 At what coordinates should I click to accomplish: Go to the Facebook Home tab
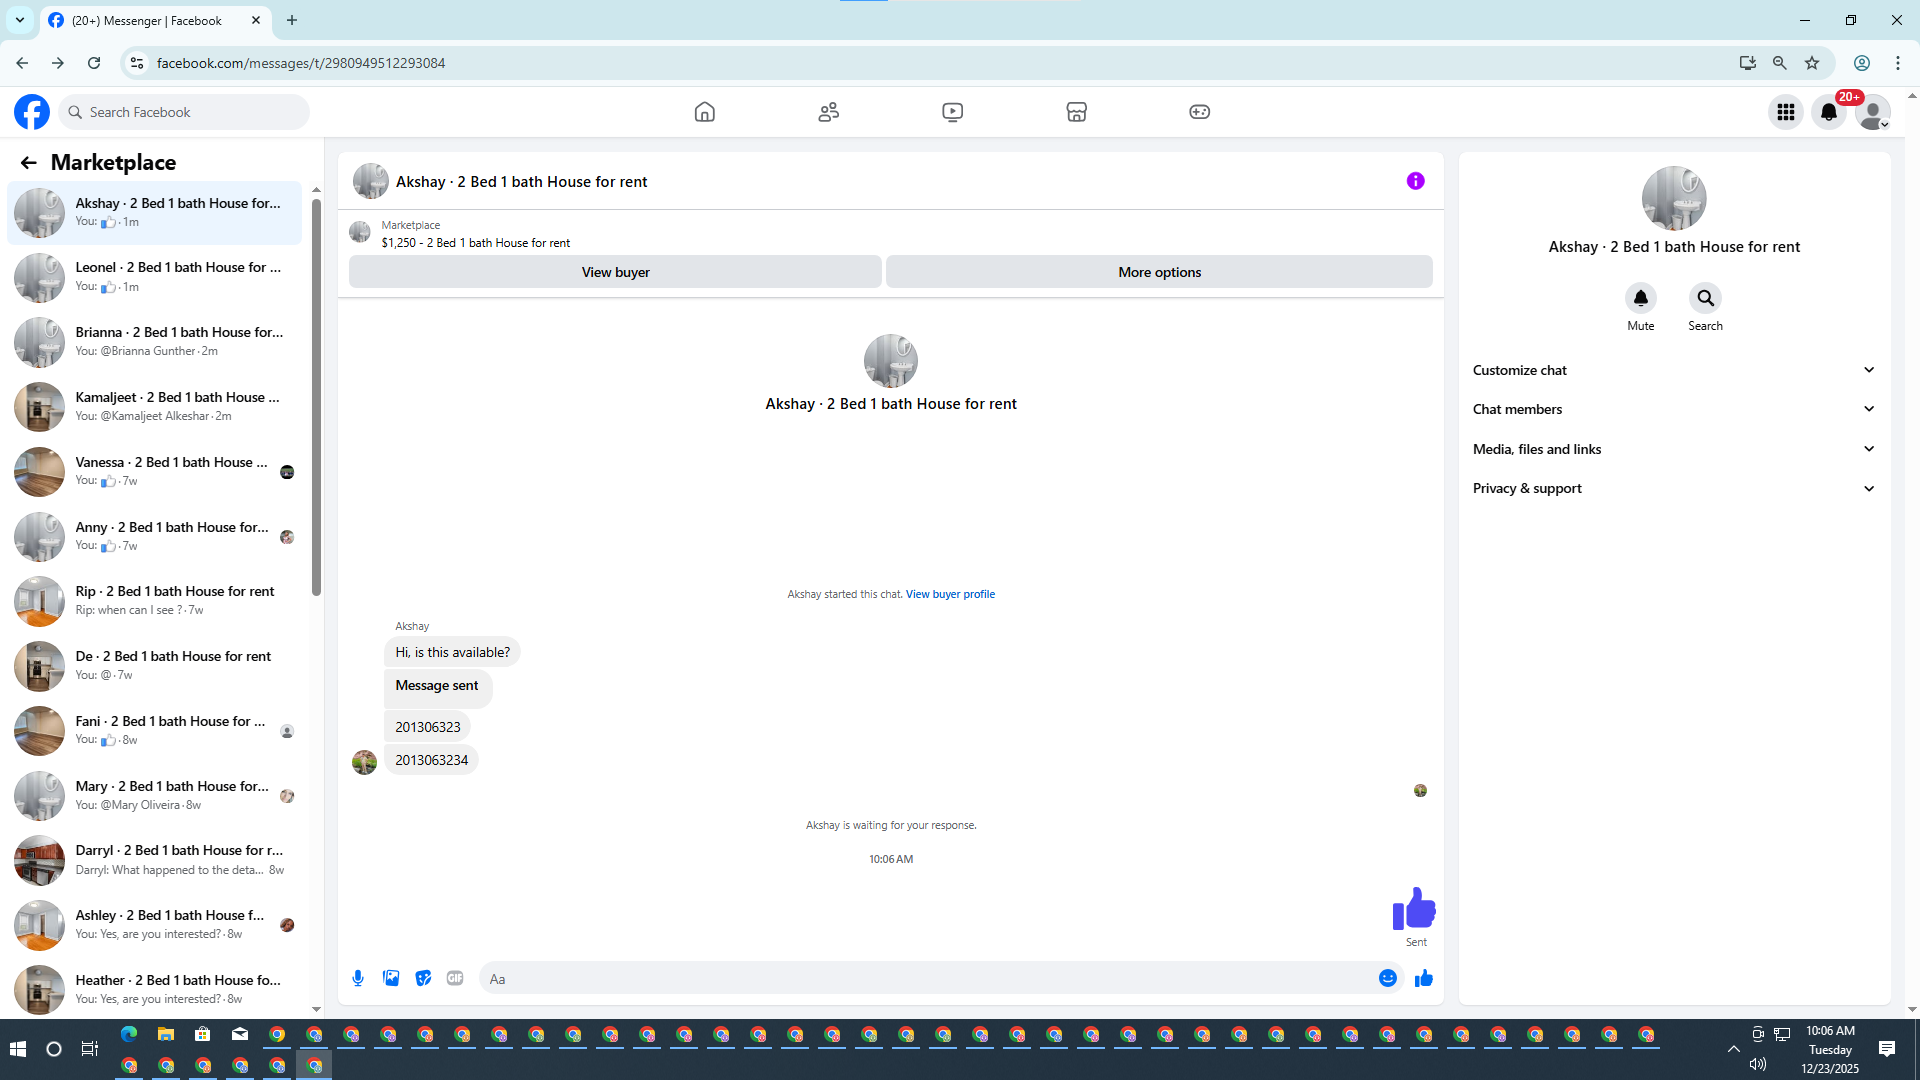pyautogui.click(x=704, y=112)
